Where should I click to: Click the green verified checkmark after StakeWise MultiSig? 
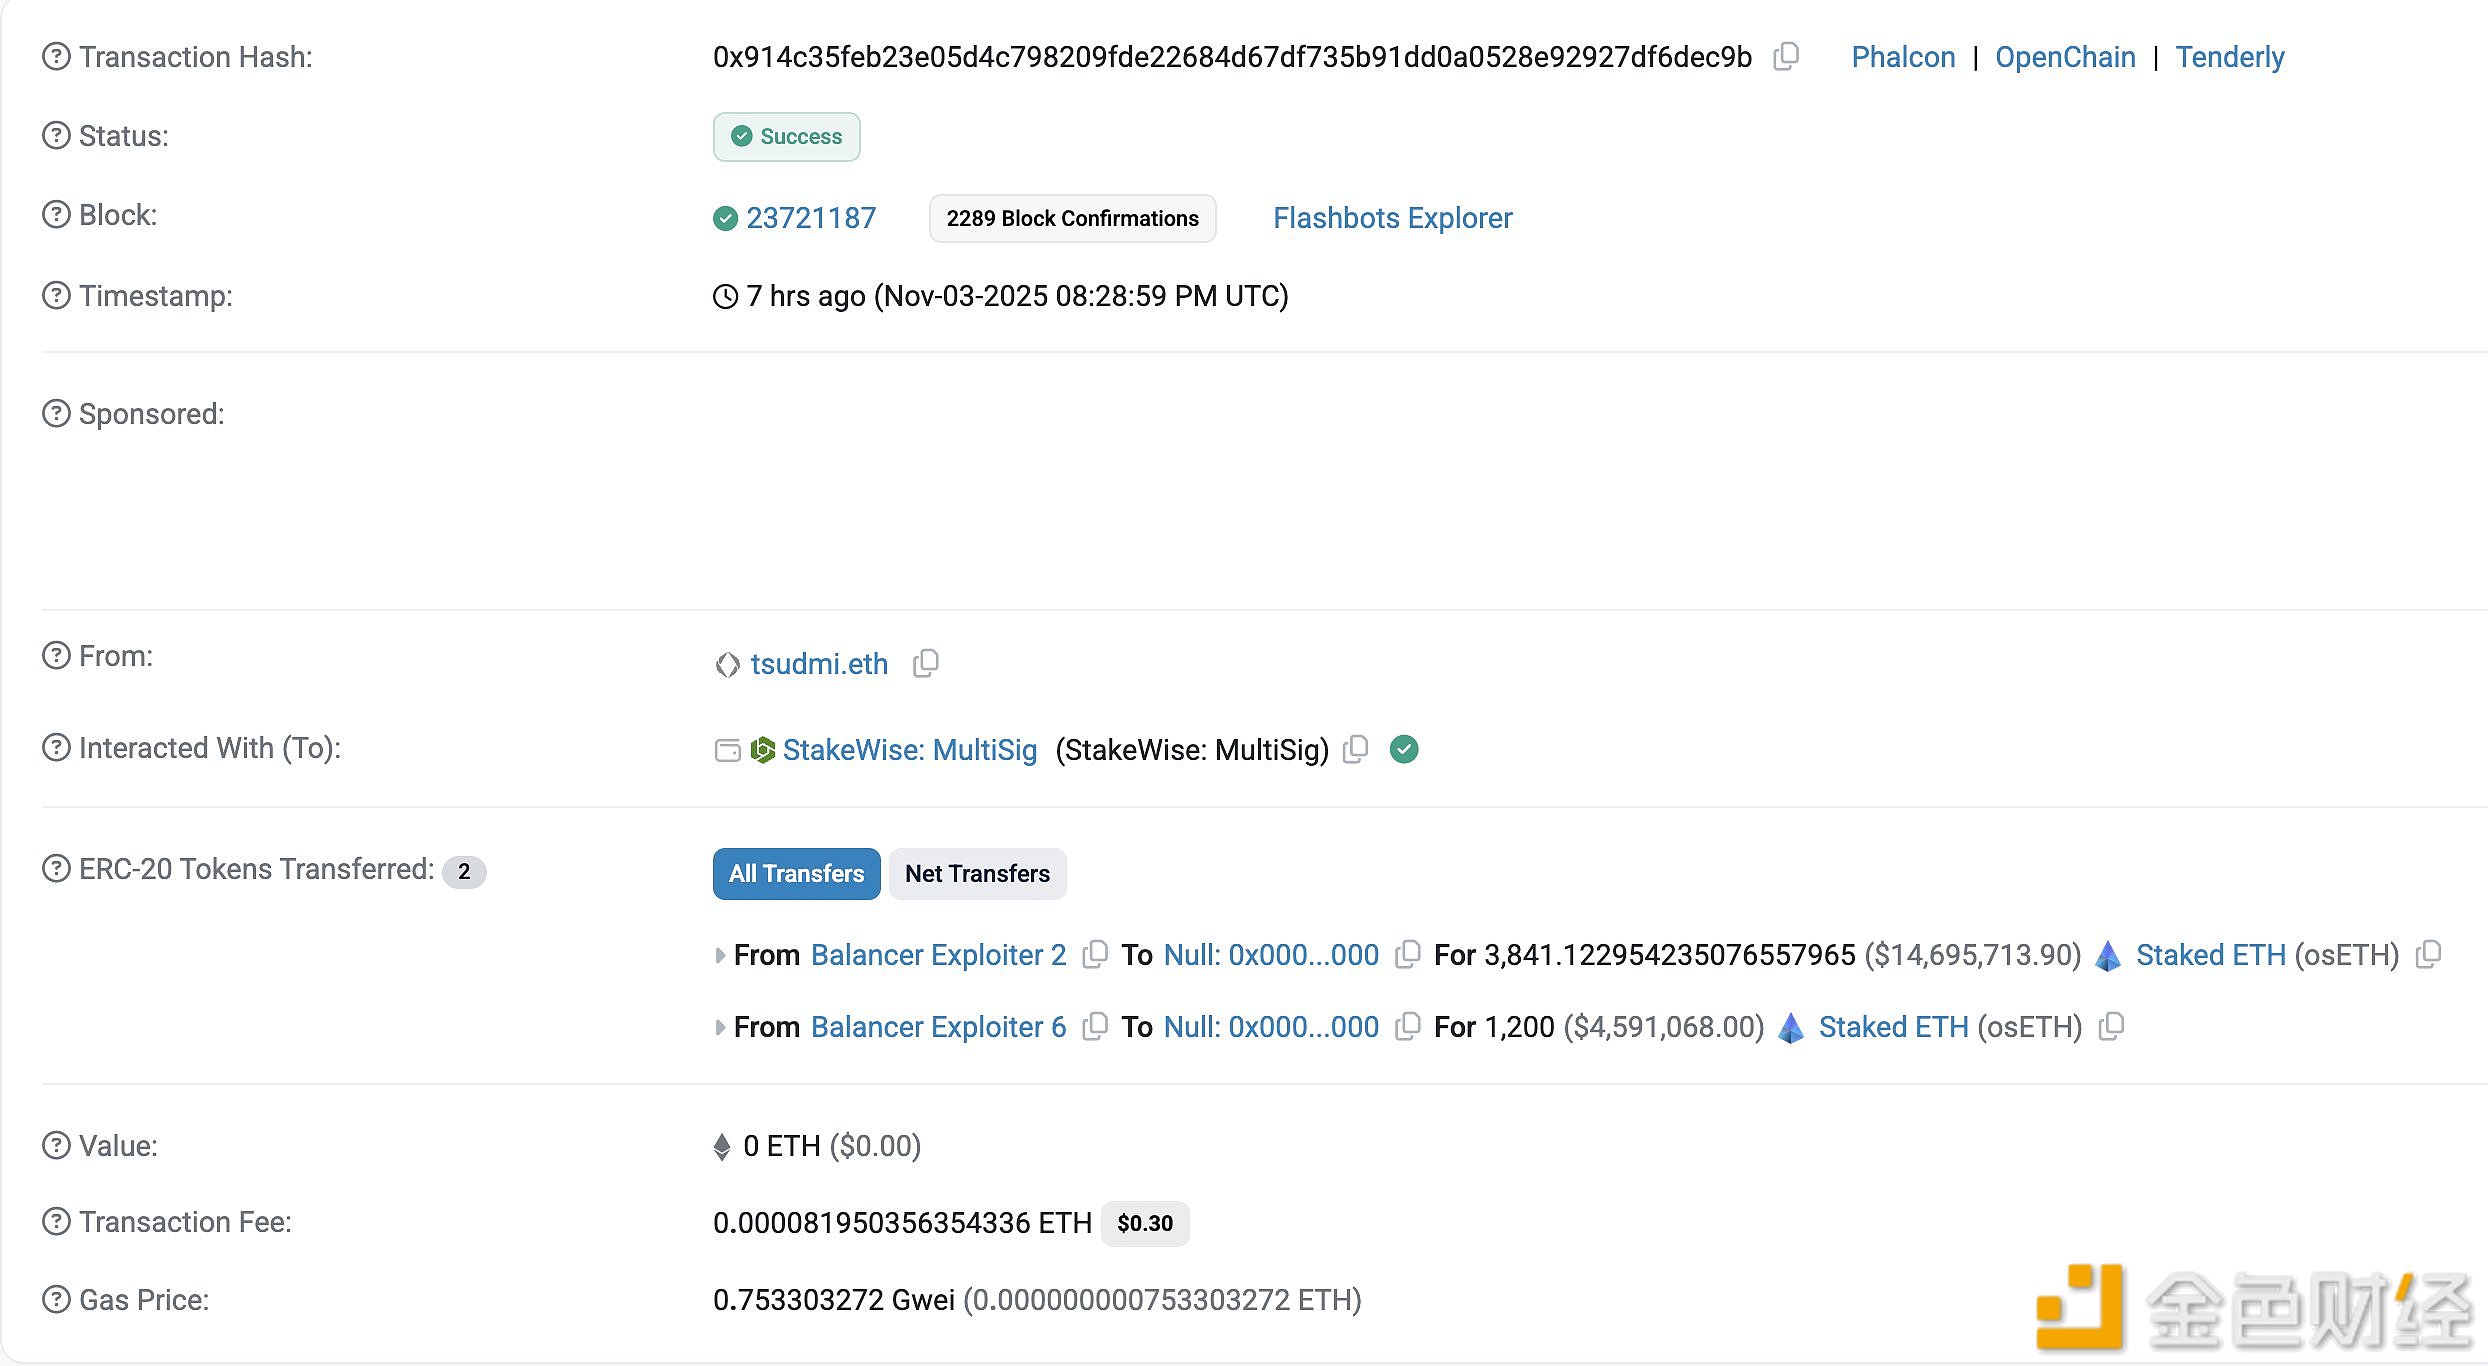(1404, 749)
